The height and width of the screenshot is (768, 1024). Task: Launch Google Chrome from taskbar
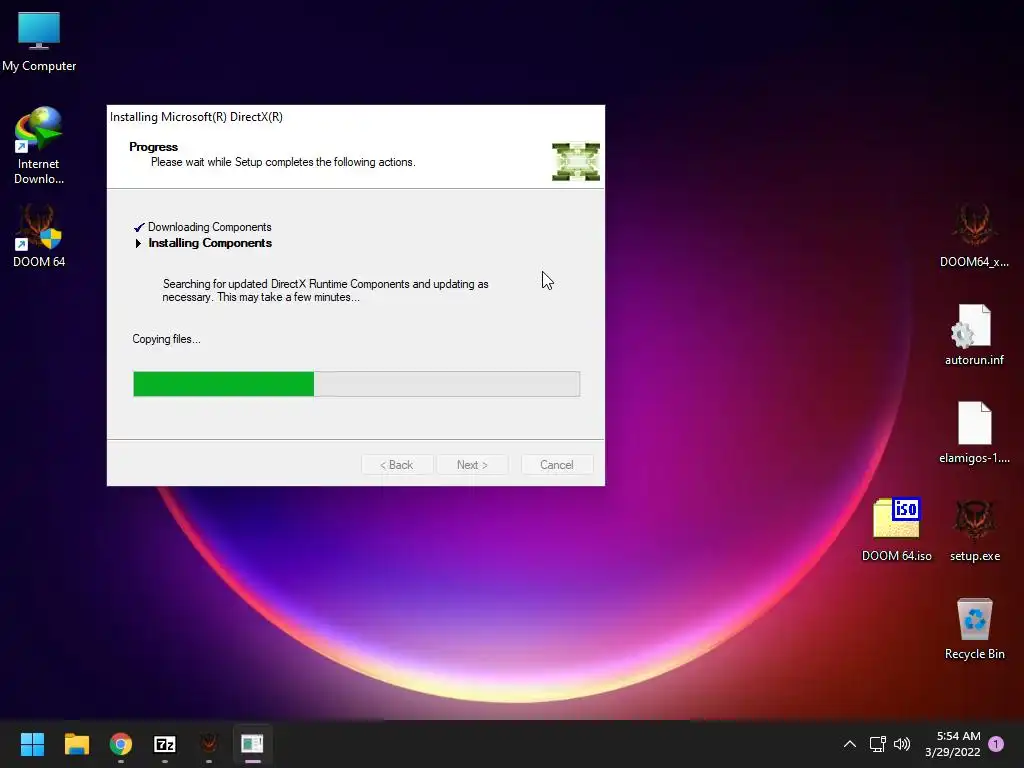(x=121, y=744)
